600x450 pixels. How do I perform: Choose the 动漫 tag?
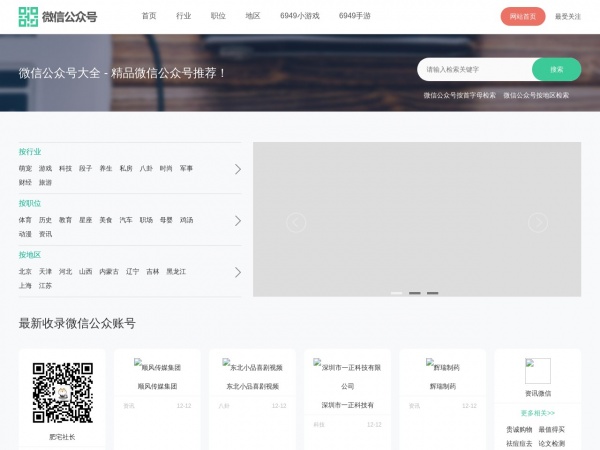(x=25, y=234)
